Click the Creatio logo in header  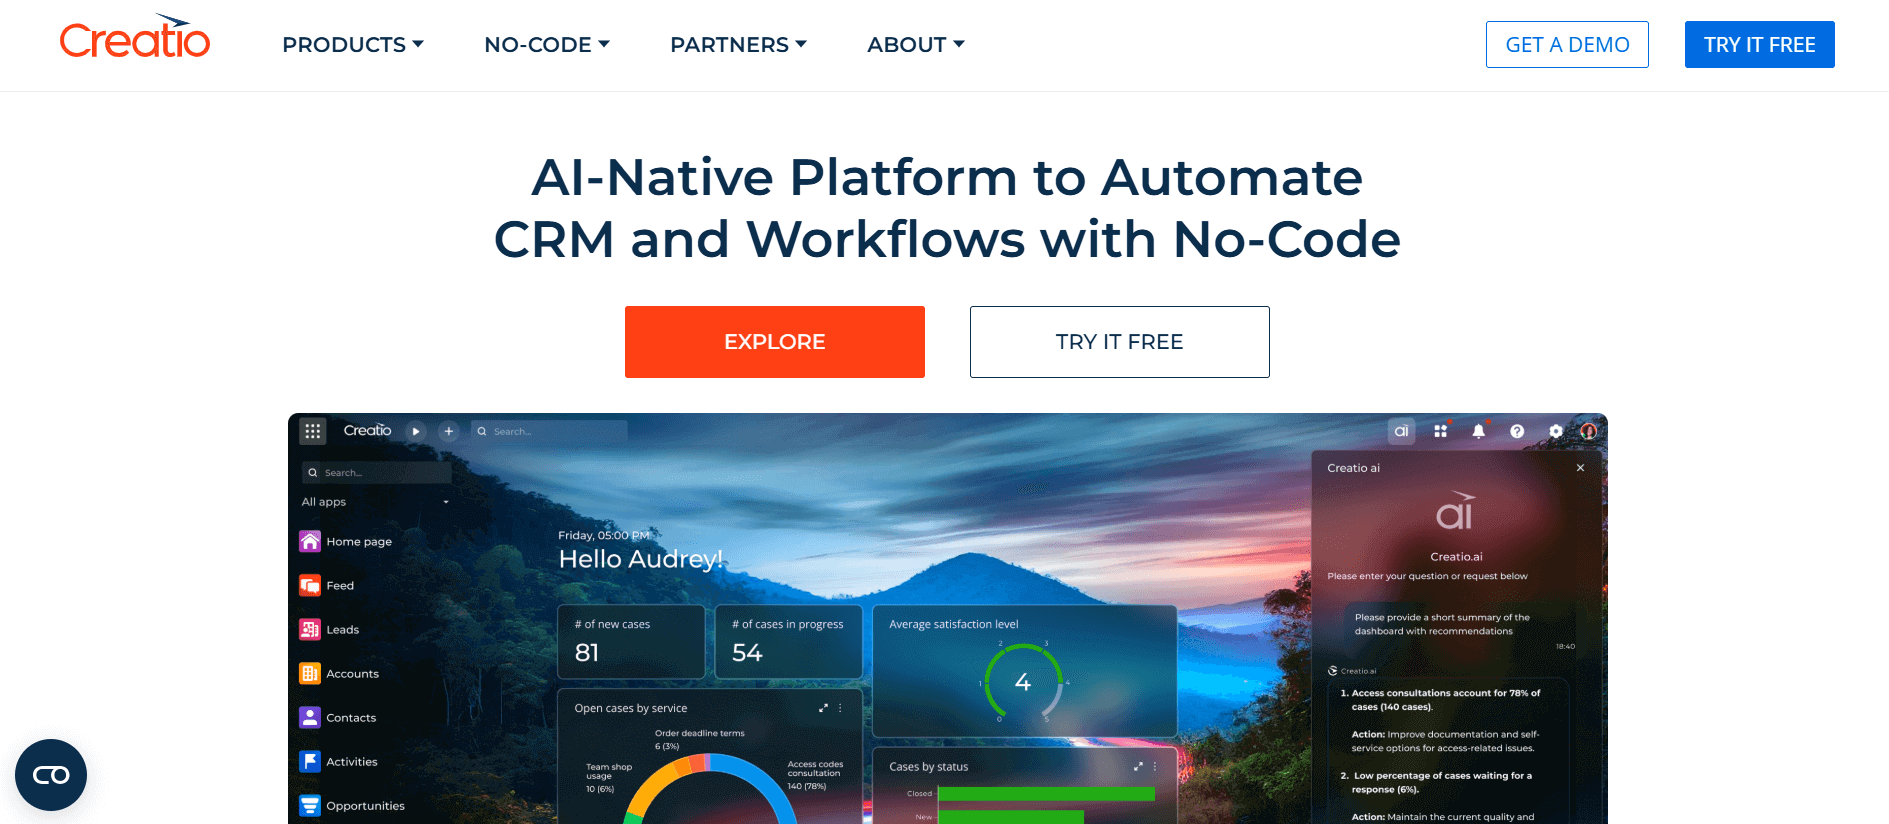(x=135, y=37)
